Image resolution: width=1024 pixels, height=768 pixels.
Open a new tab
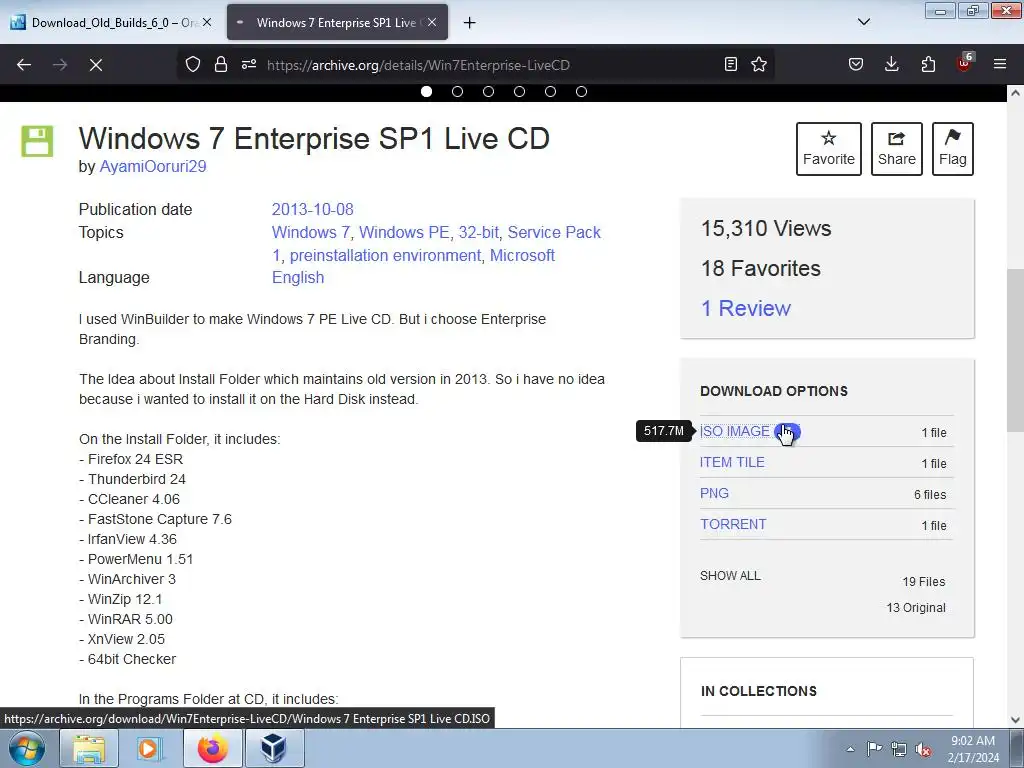[470, 23]
